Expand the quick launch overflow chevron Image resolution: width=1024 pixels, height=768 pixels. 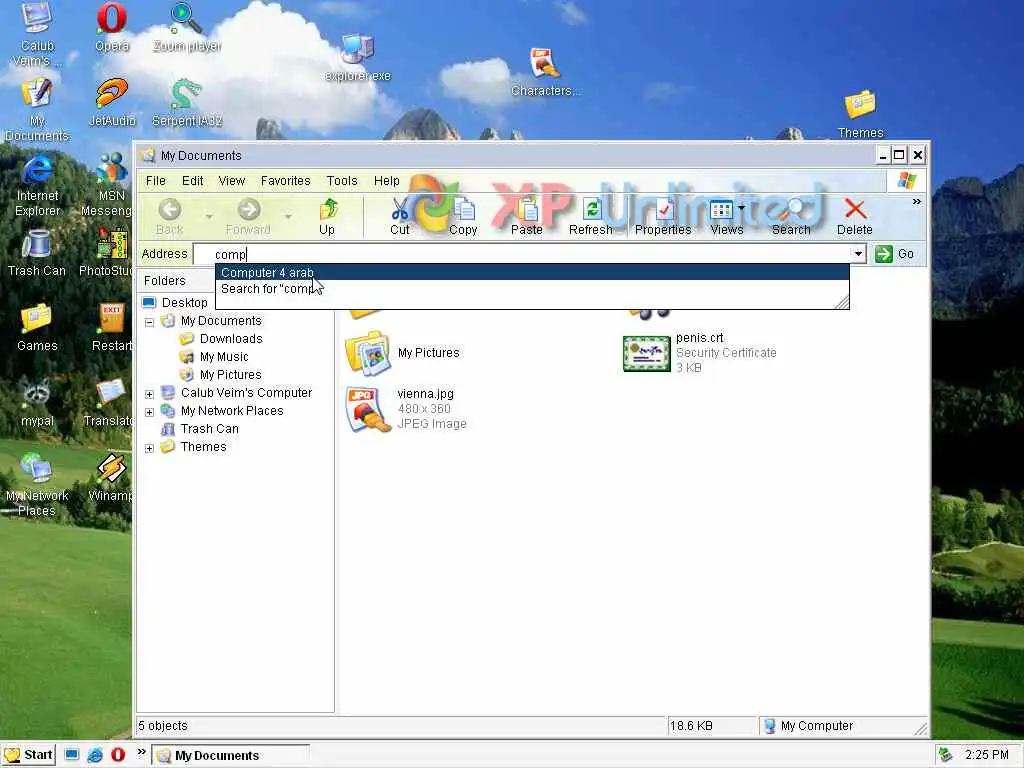tap(142, 752)
